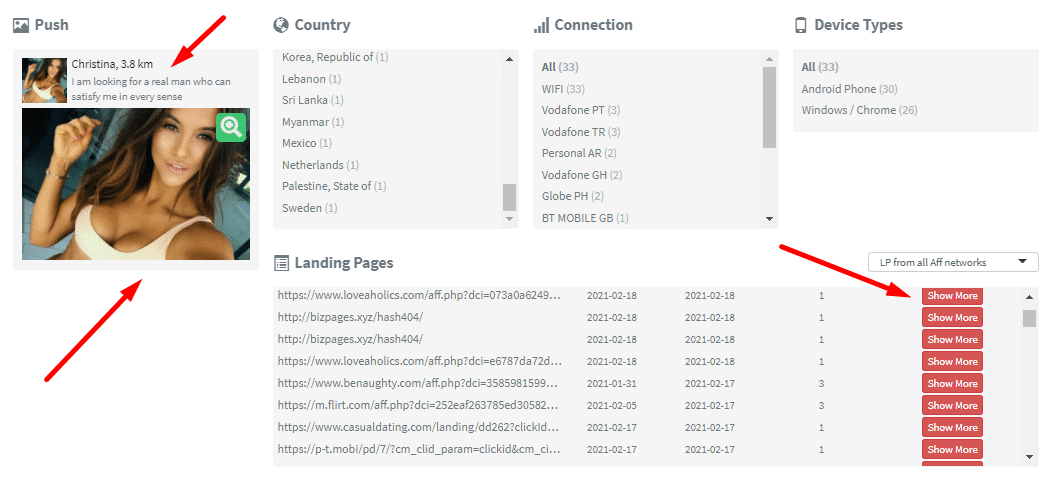Click down arrow of Connection list scrollbar
This screenshot has width=1048, height=478.
point(769,218)
